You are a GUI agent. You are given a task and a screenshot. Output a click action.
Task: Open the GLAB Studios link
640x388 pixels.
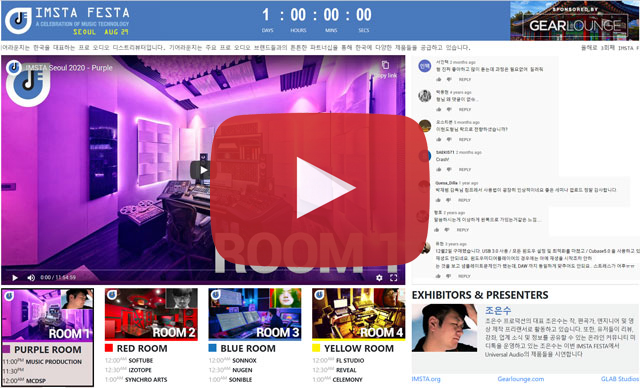coord(620,379)
